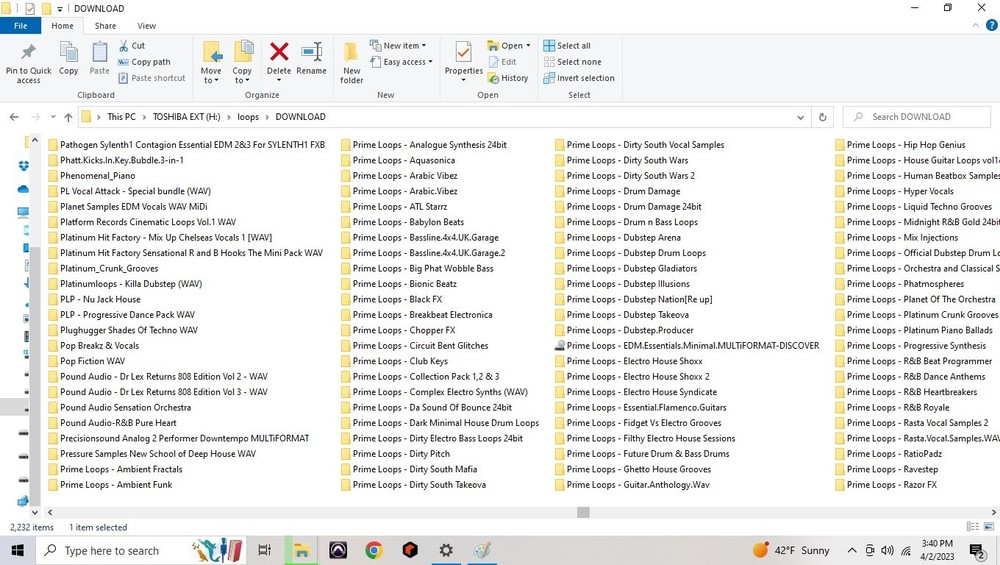
Task: Open the OneDrive cloud item in the navigation pane
Action: pos(24,189)
